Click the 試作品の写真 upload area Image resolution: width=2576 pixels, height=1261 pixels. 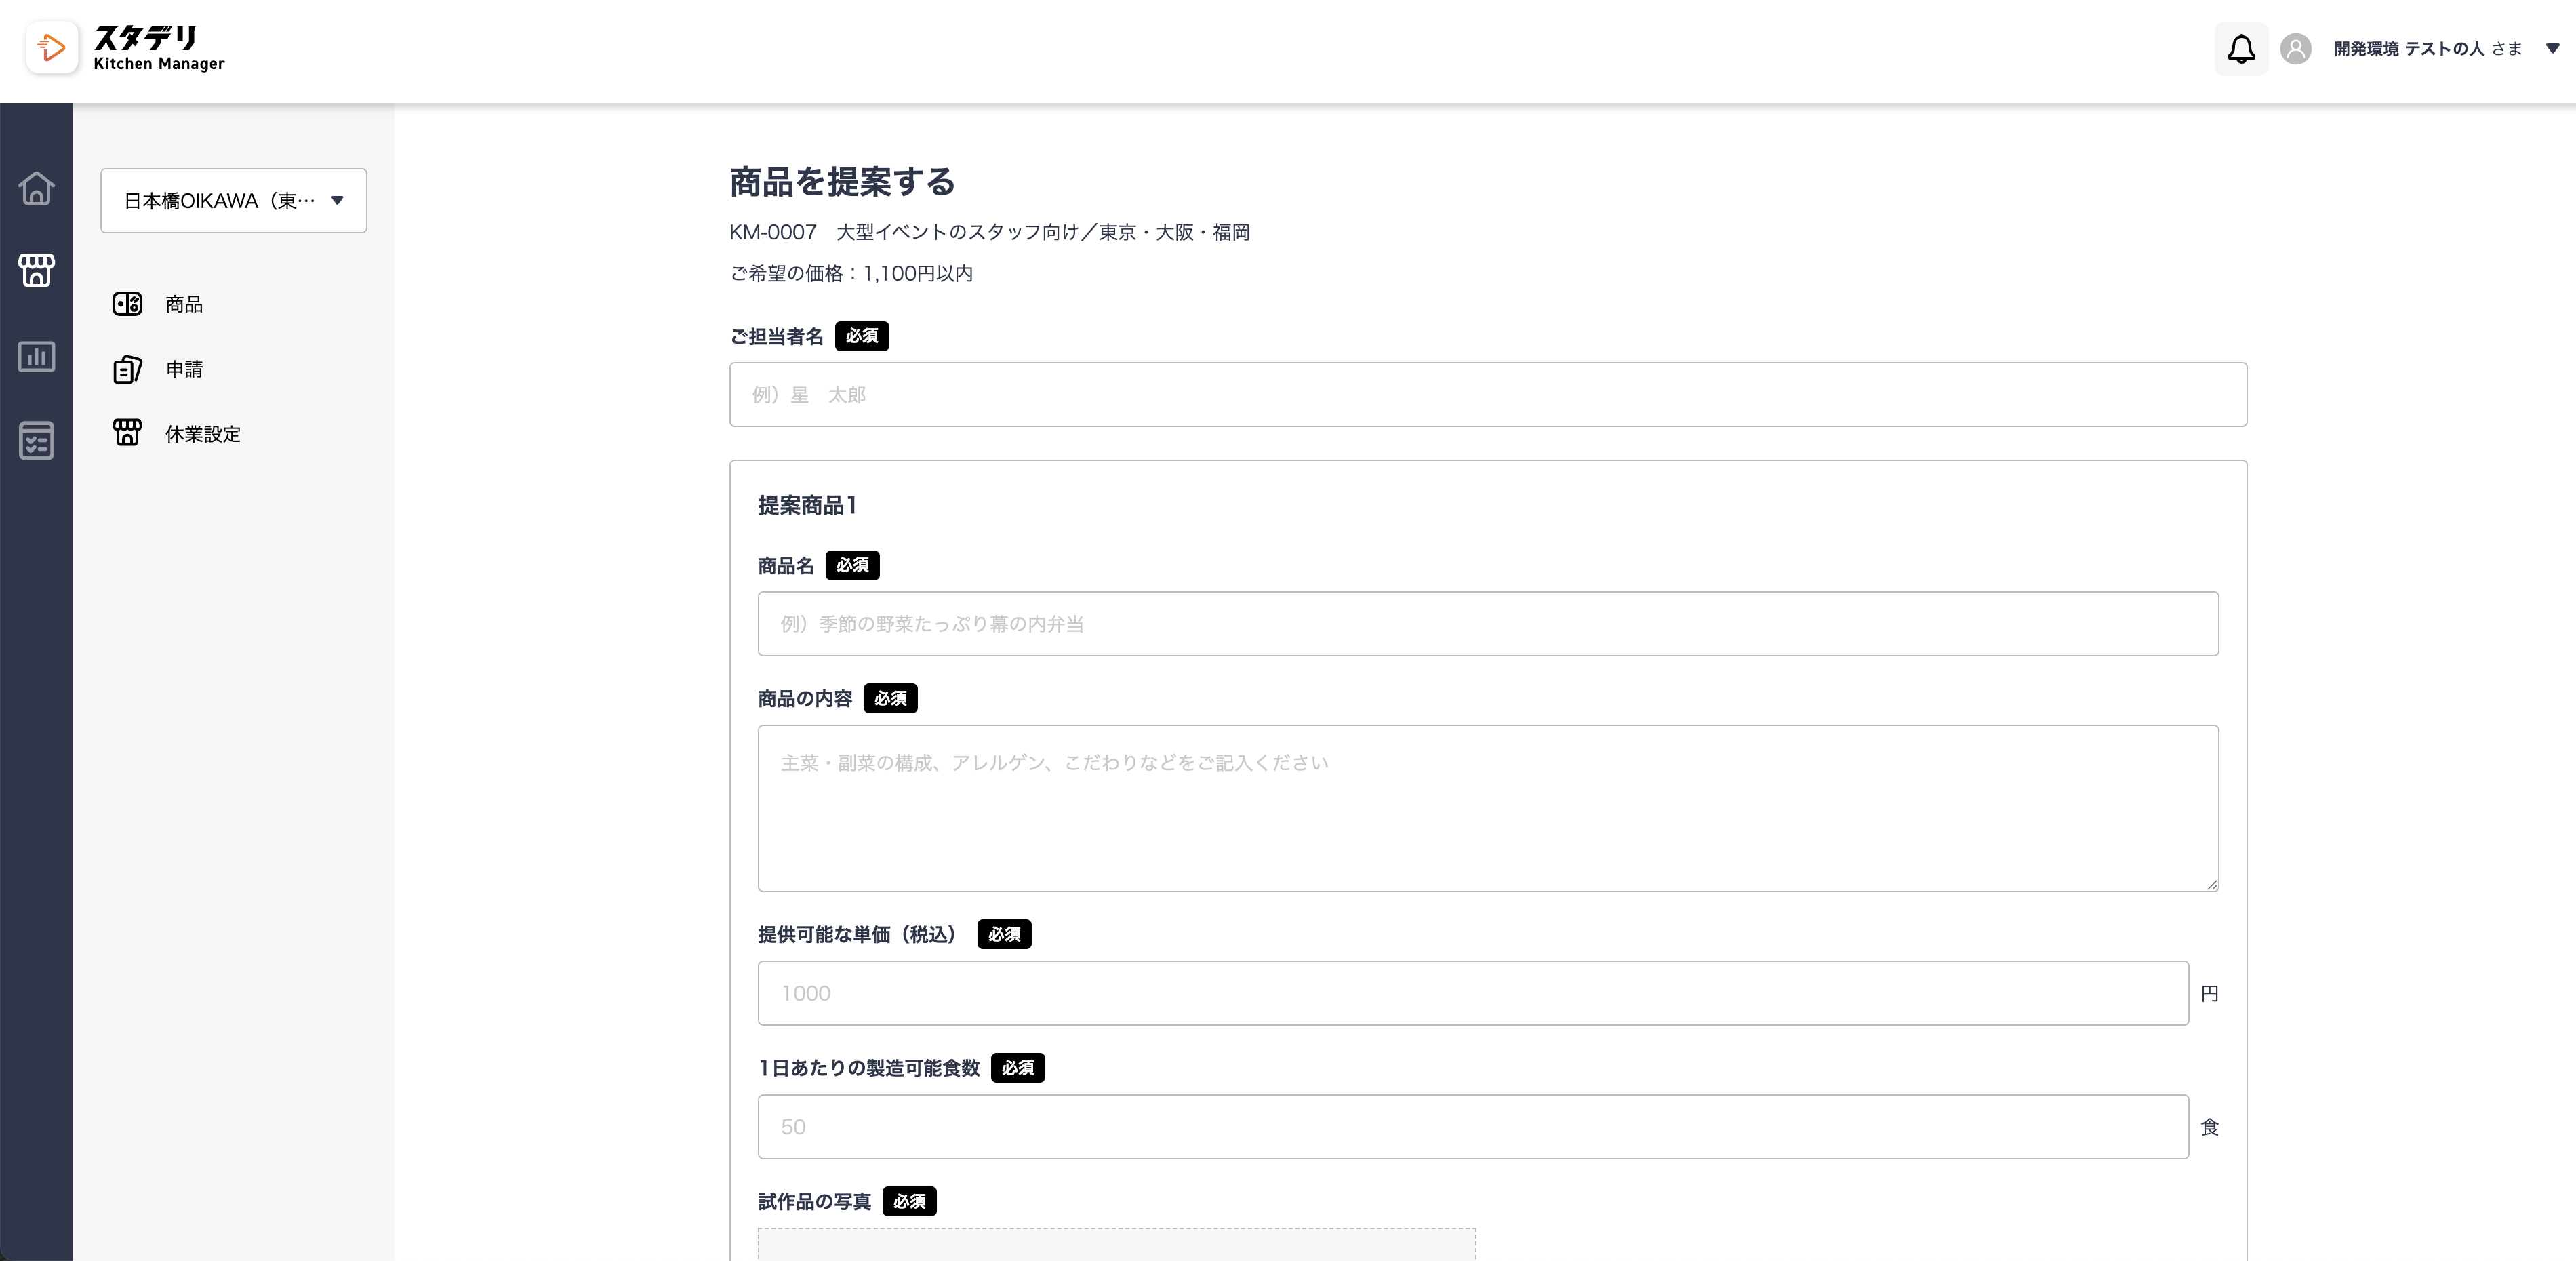point(1116,1245)
